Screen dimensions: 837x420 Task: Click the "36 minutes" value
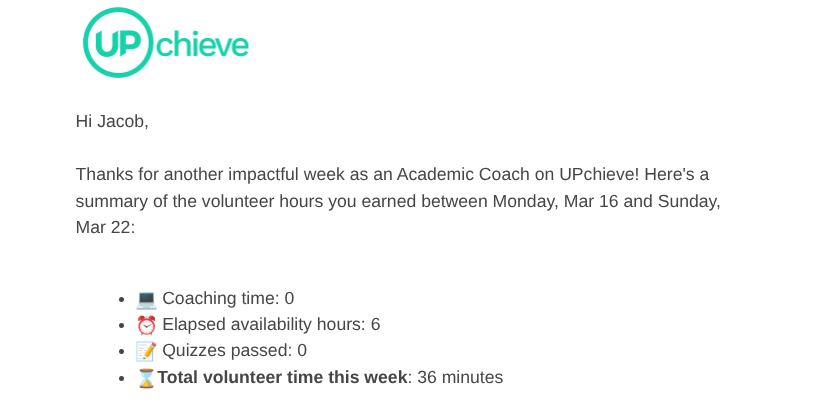(x=460, y=378)
